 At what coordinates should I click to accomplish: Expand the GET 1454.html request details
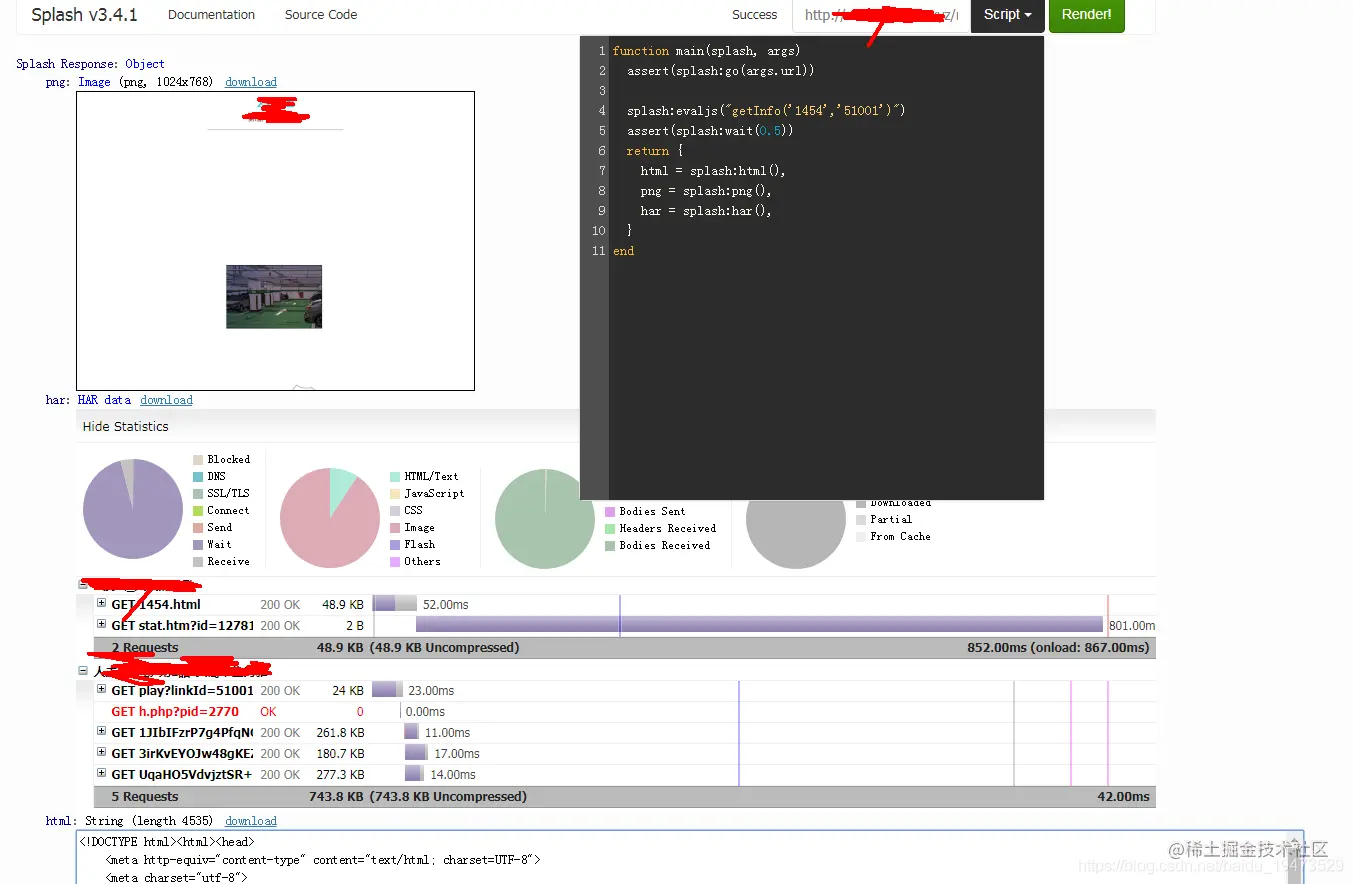click(x=101, y=604)
